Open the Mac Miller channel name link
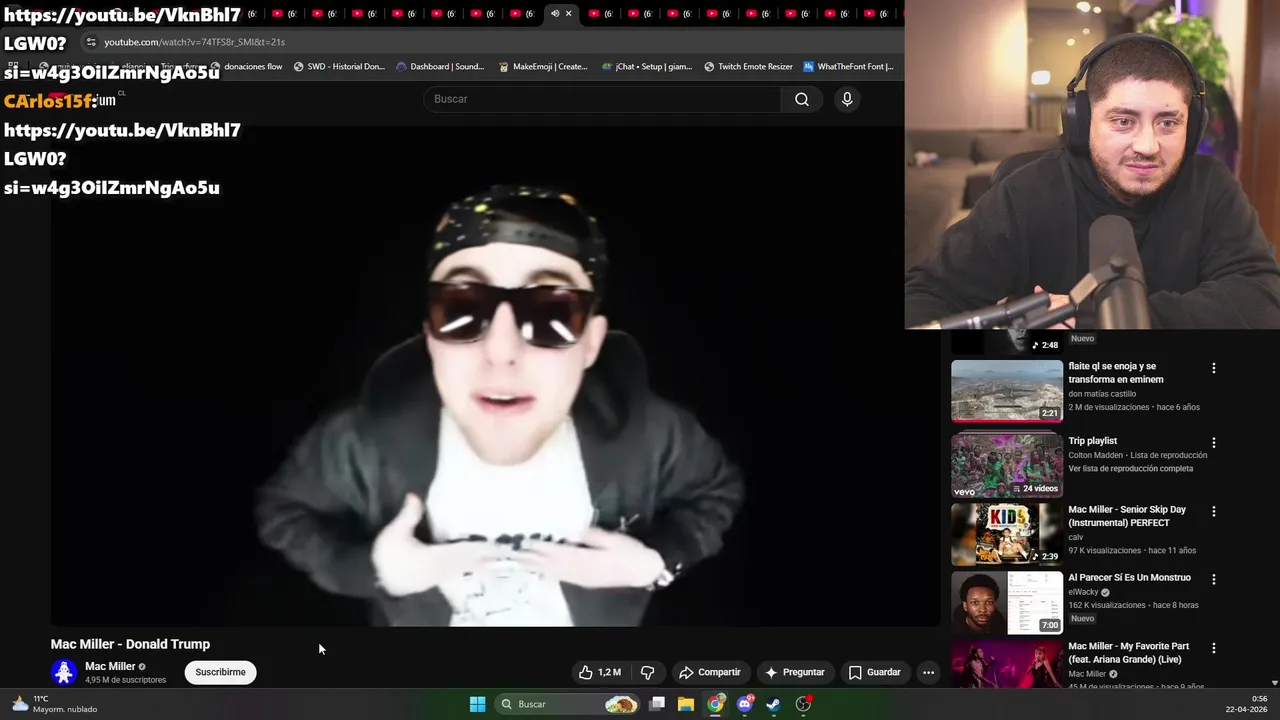The height and width of the screenshot is (720, 1280). point(110,666)
